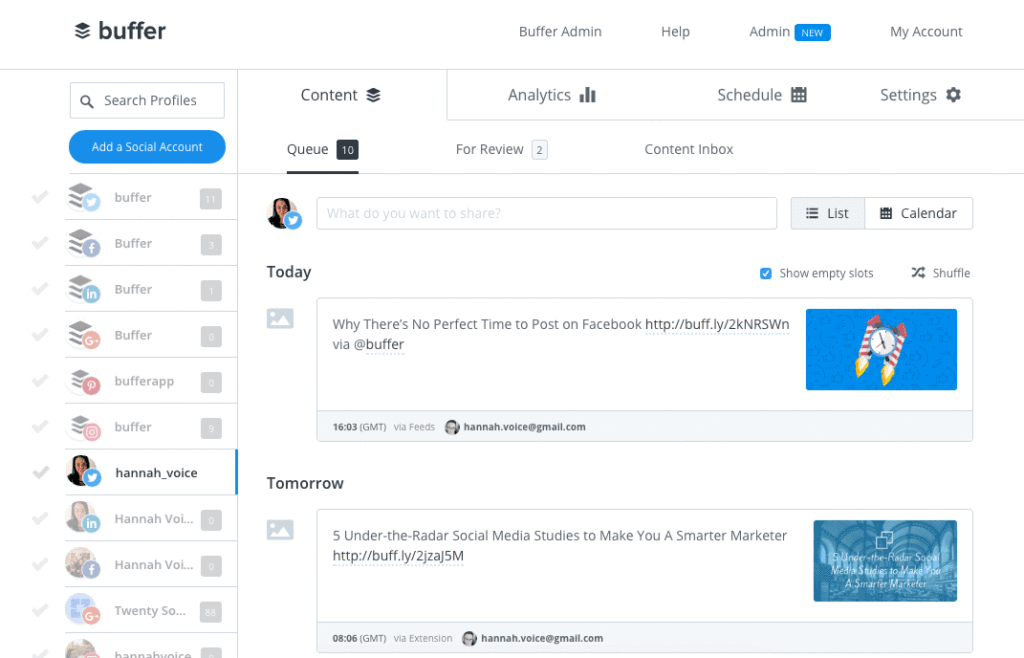Click the "Today" section heading
The height and width of the screenshot is (658, 1024).
pos(289,272)
